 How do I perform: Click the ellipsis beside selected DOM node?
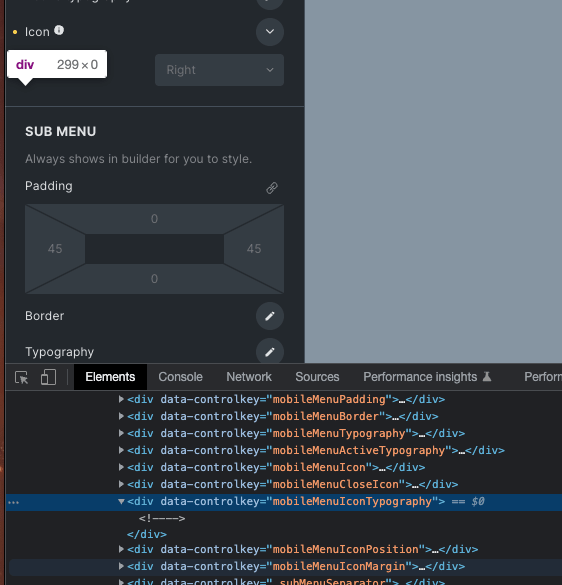(x=13, y=503)
